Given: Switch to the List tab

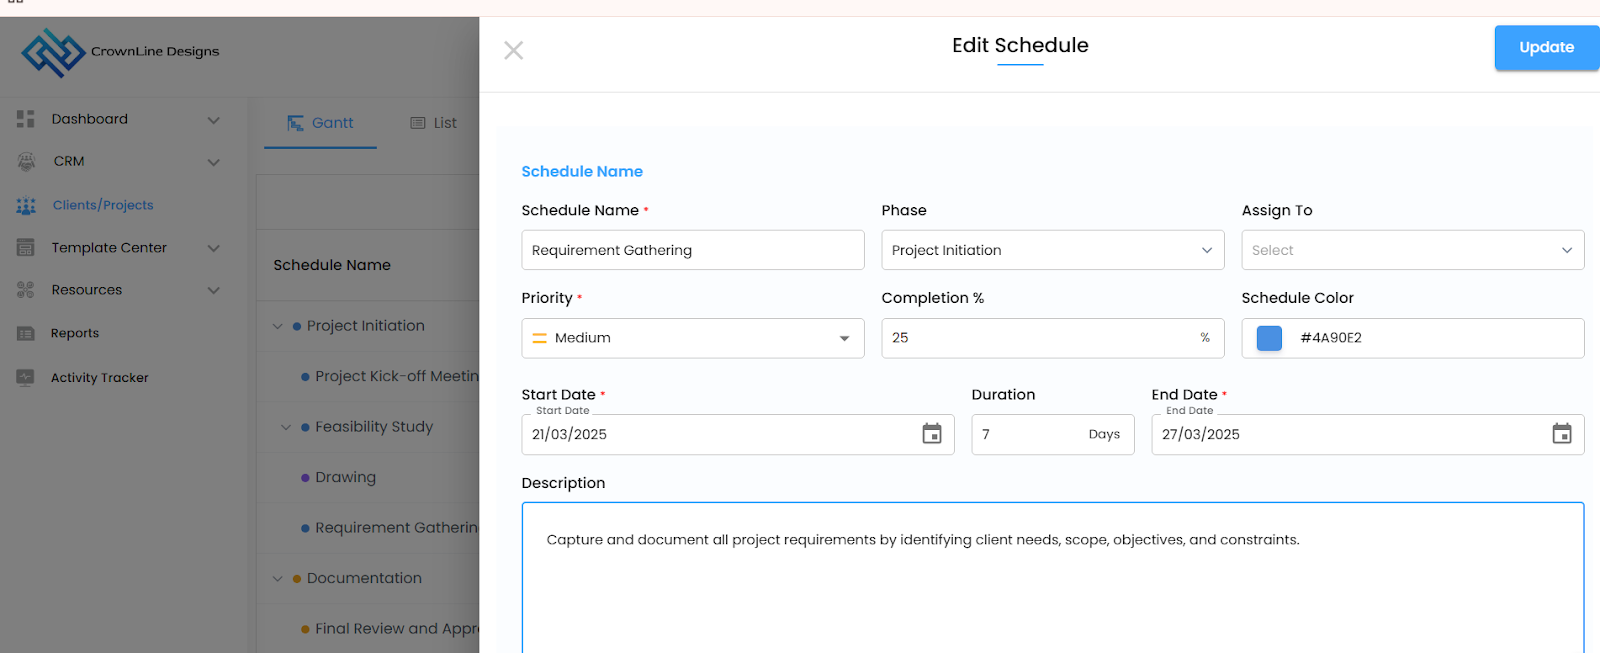Looking at the screenshot, I should pos(434,123).
